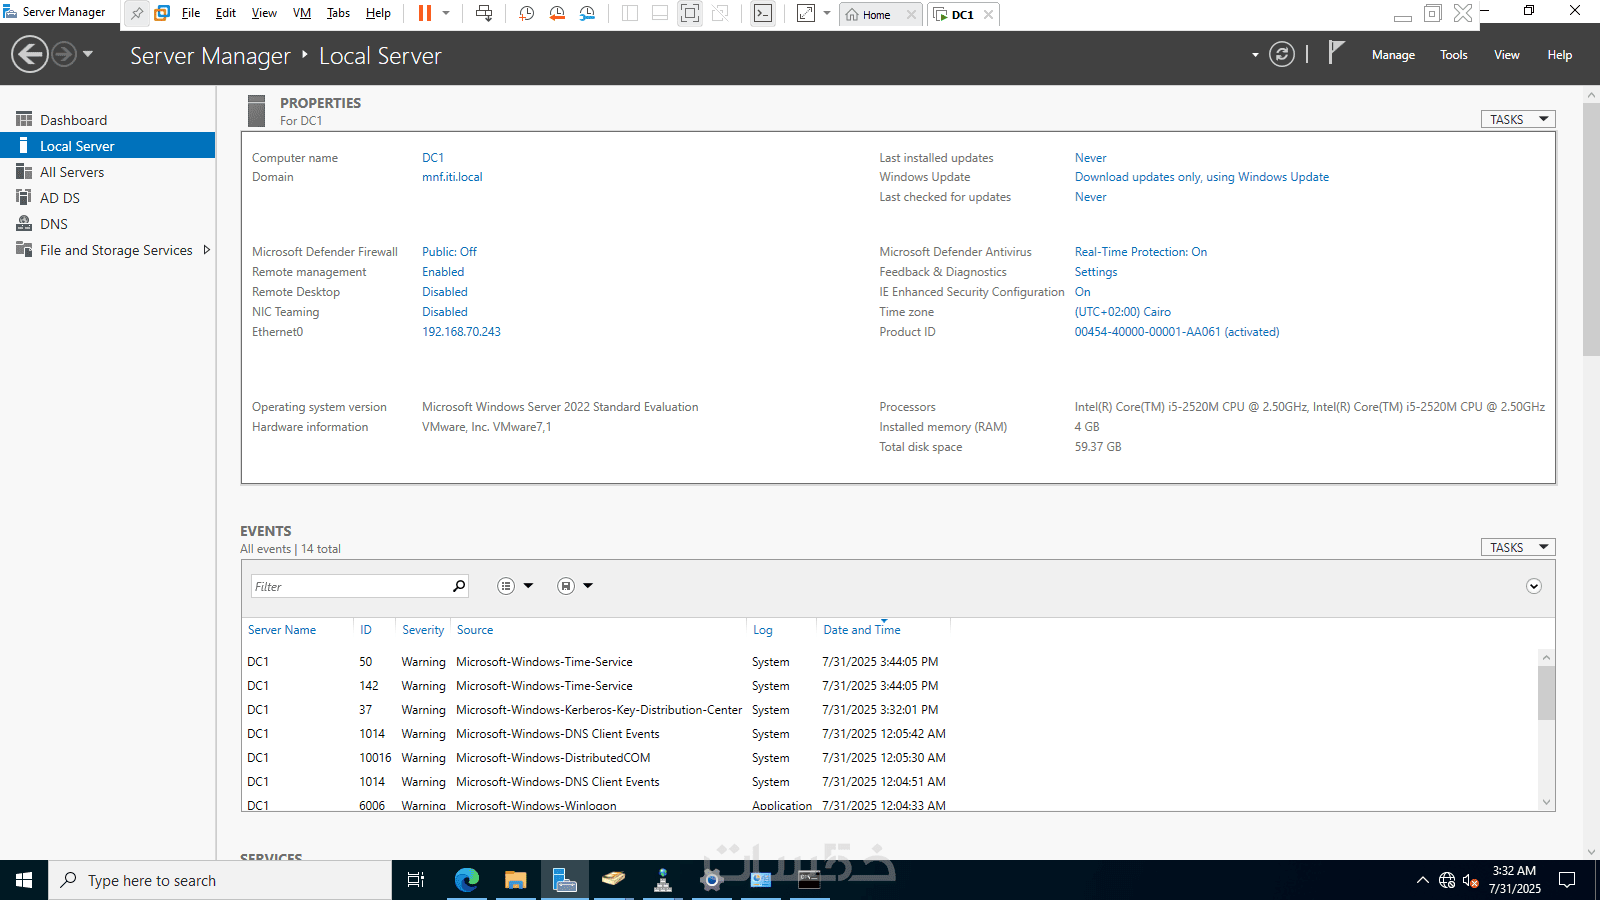Open the VMware power options dropdown
The image size is (1600, 900).
tap(446, 13)
